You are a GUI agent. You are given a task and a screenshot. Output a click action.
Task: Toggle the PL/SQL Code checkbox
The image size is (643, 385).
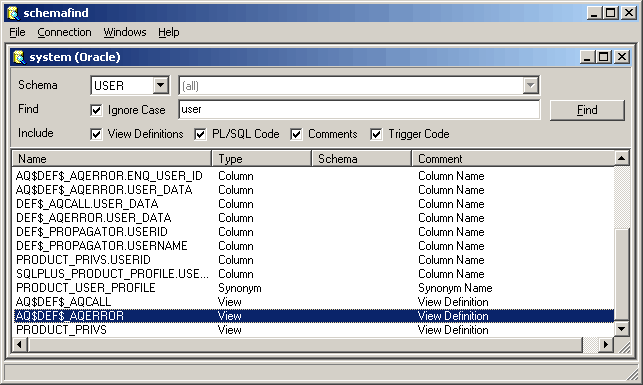[200, 134]
